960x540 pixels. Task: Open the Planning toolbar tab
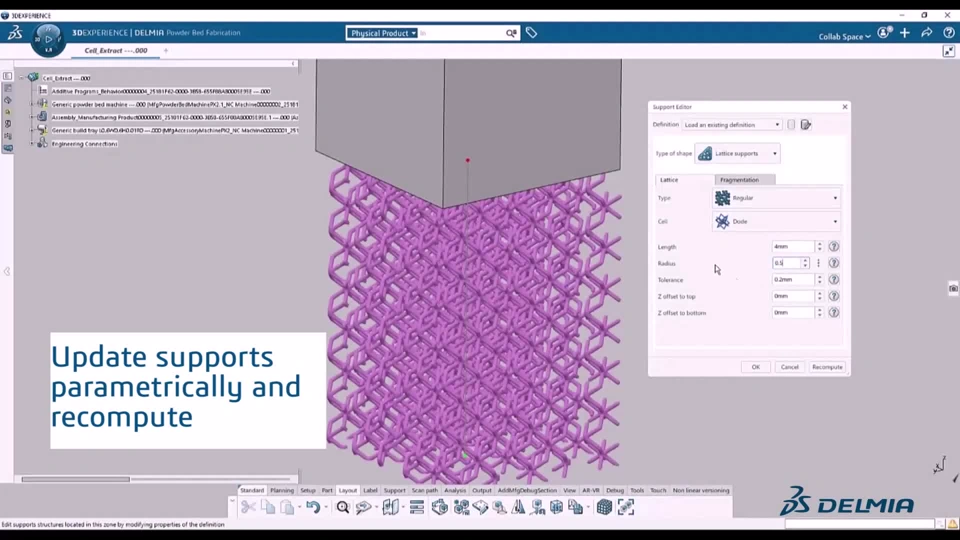tap(282, 490)
